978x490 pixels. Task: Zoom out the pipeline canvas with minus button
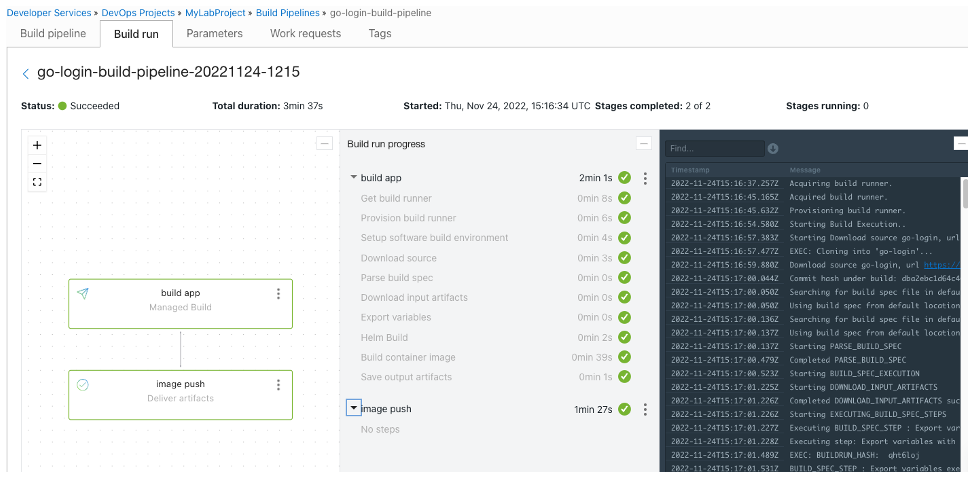pyautogui.click(x=37, y=163)
